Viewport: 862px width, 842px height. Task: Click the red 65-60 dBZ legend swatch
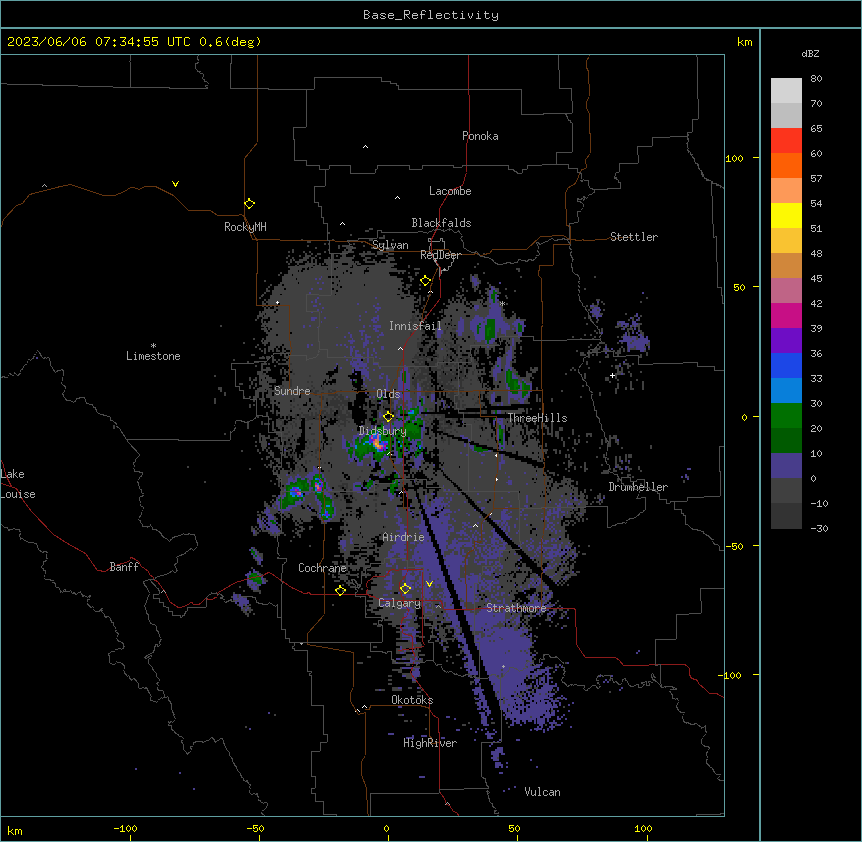pos(786,141)
